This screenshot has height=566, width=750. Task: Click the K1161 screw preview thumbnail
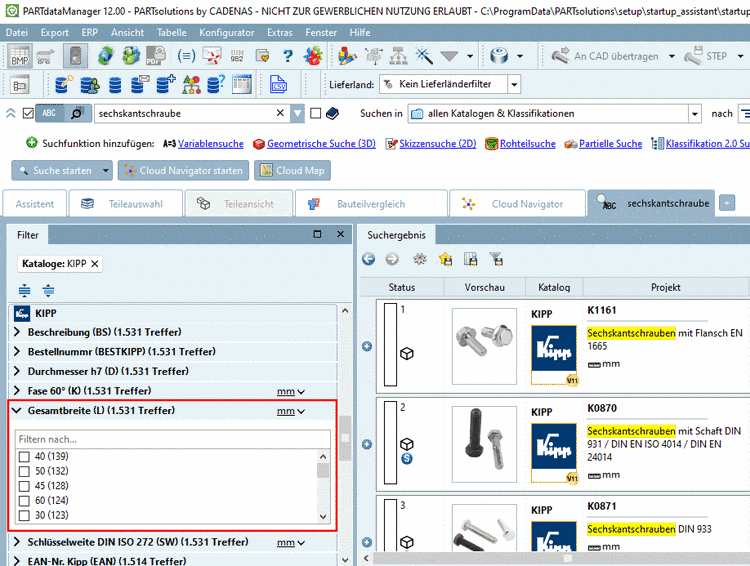[484, 346]
